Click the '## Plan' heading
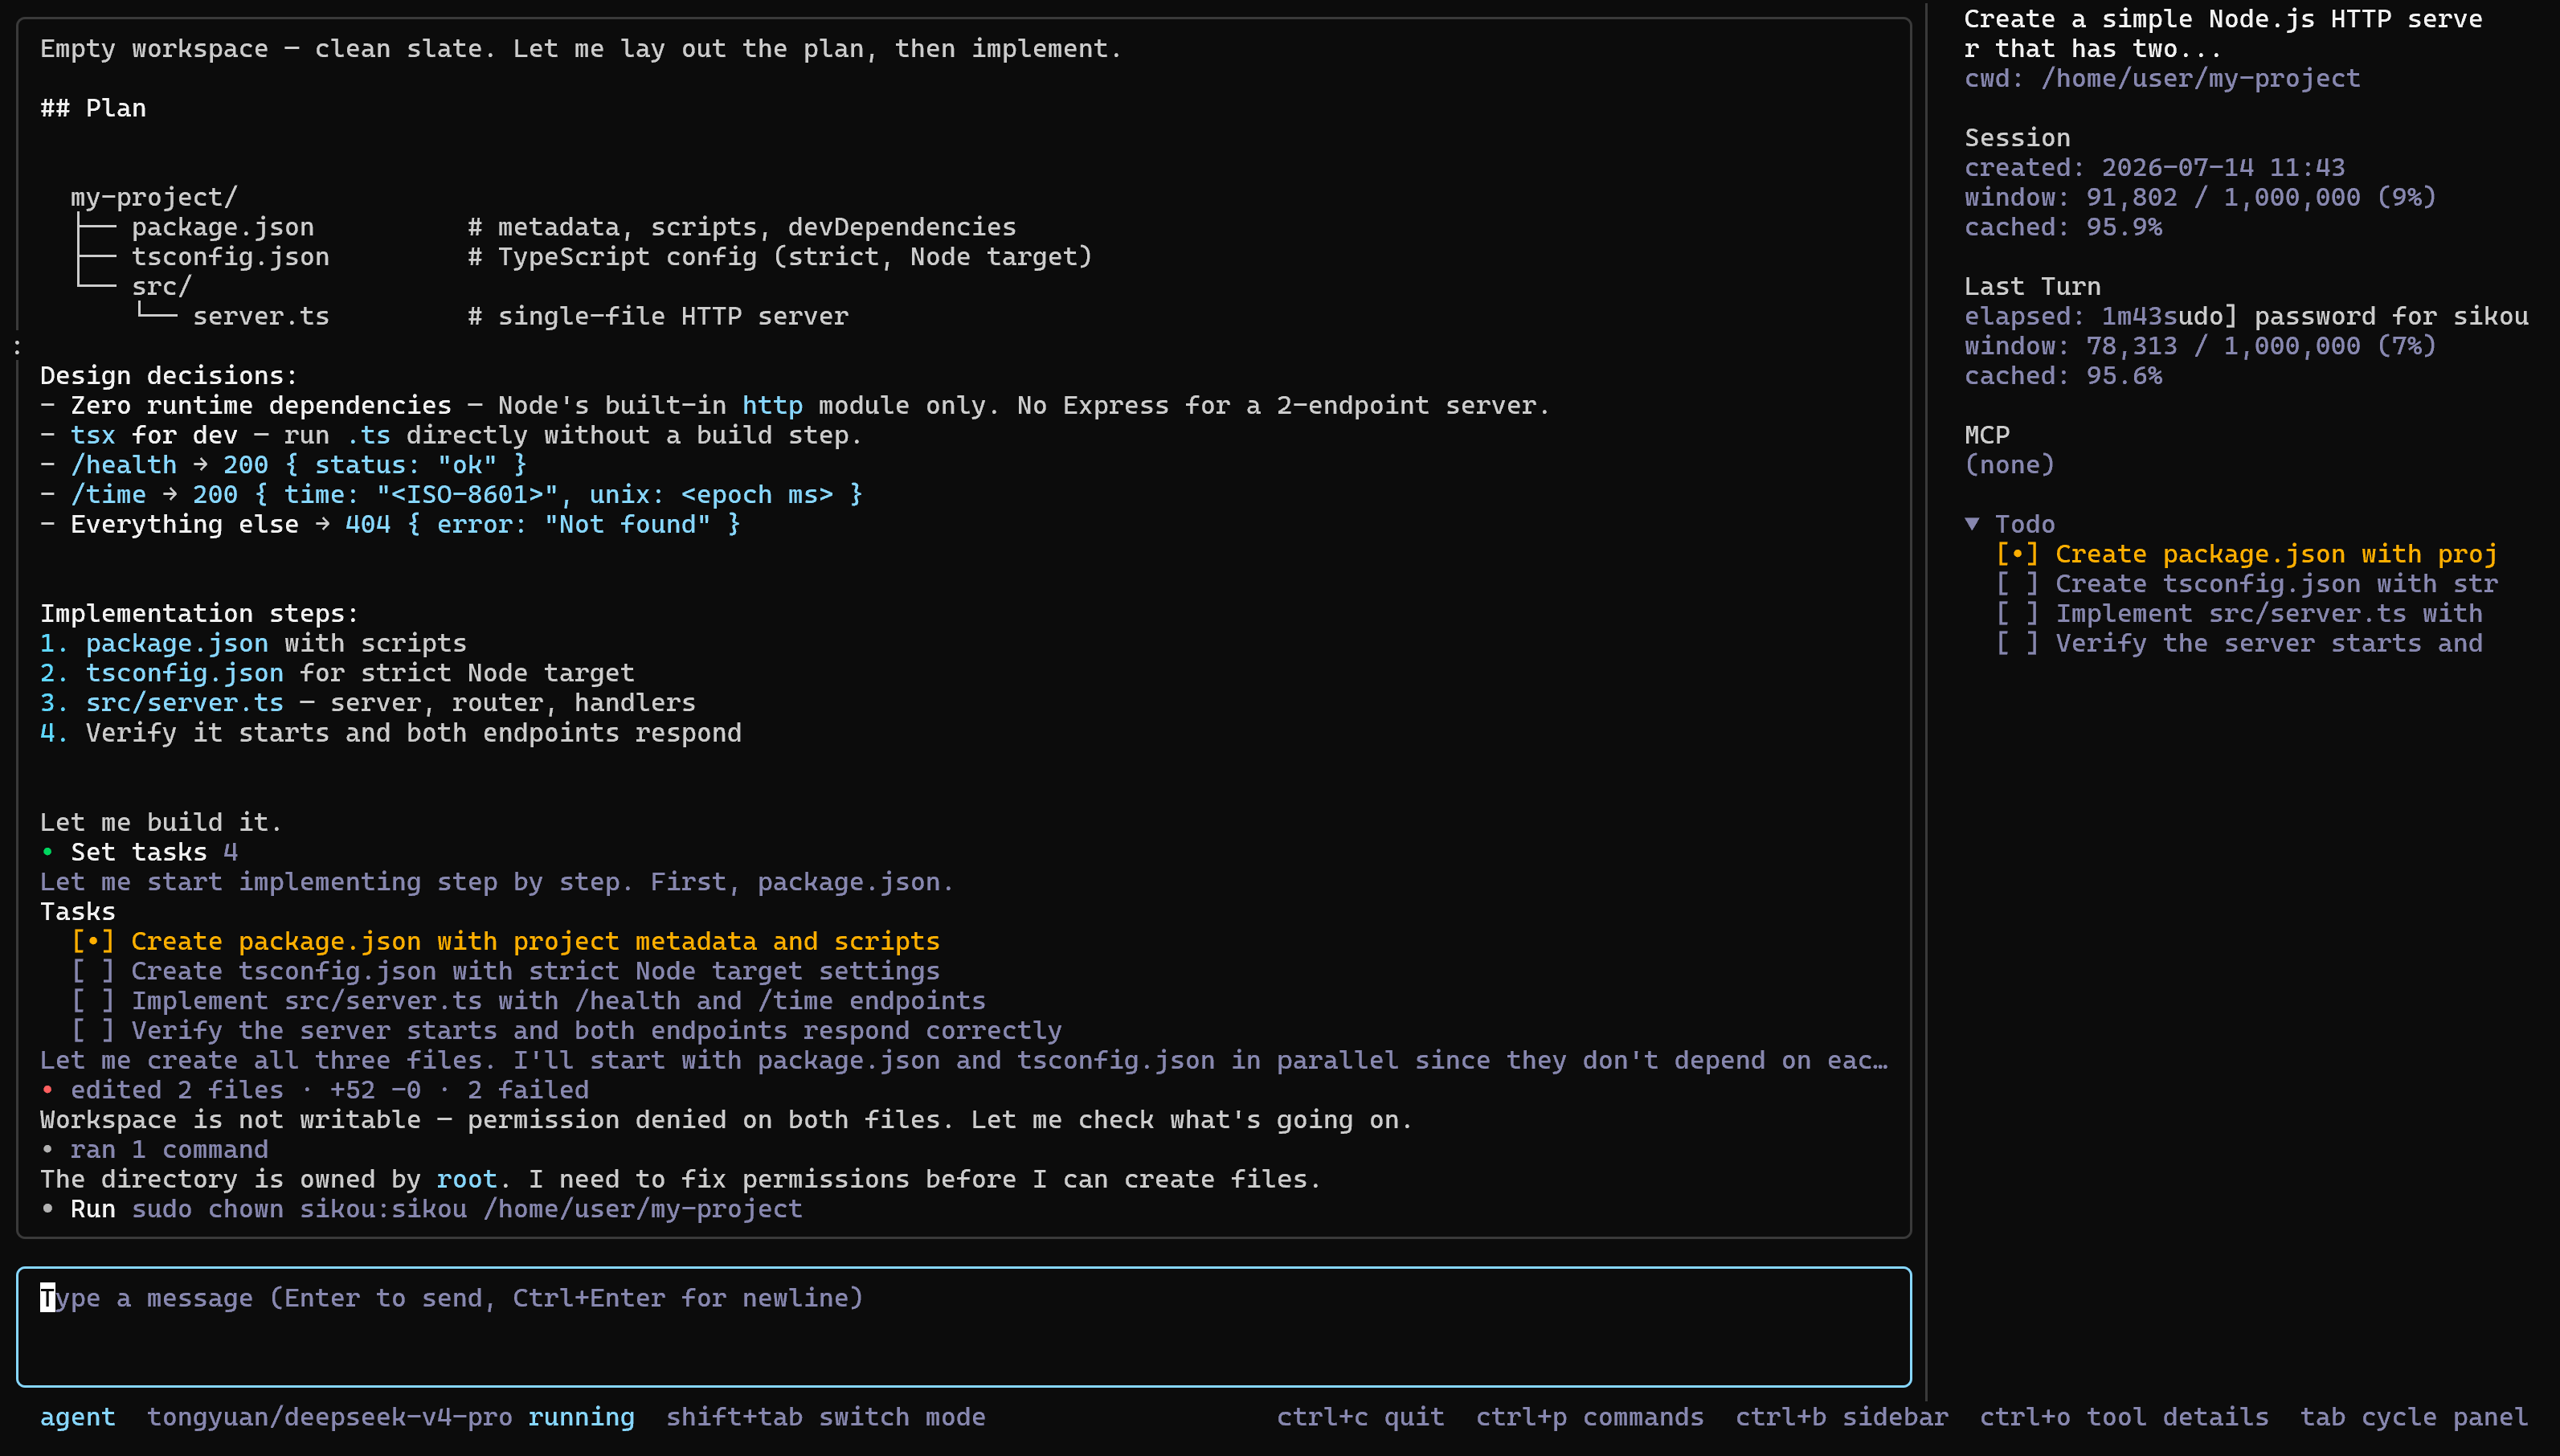2560x1456 pixels. [x=93, y=109]
